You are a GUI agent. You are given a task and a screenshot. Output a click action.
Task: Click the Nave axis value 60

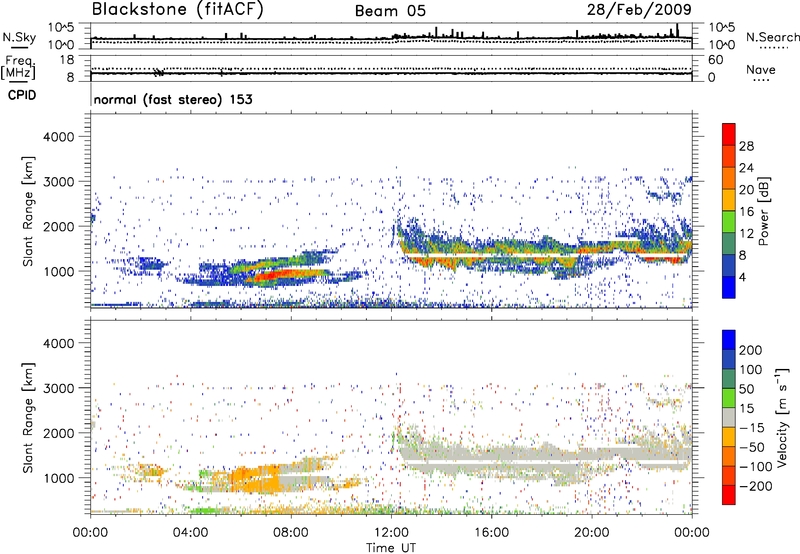(716, 60)
